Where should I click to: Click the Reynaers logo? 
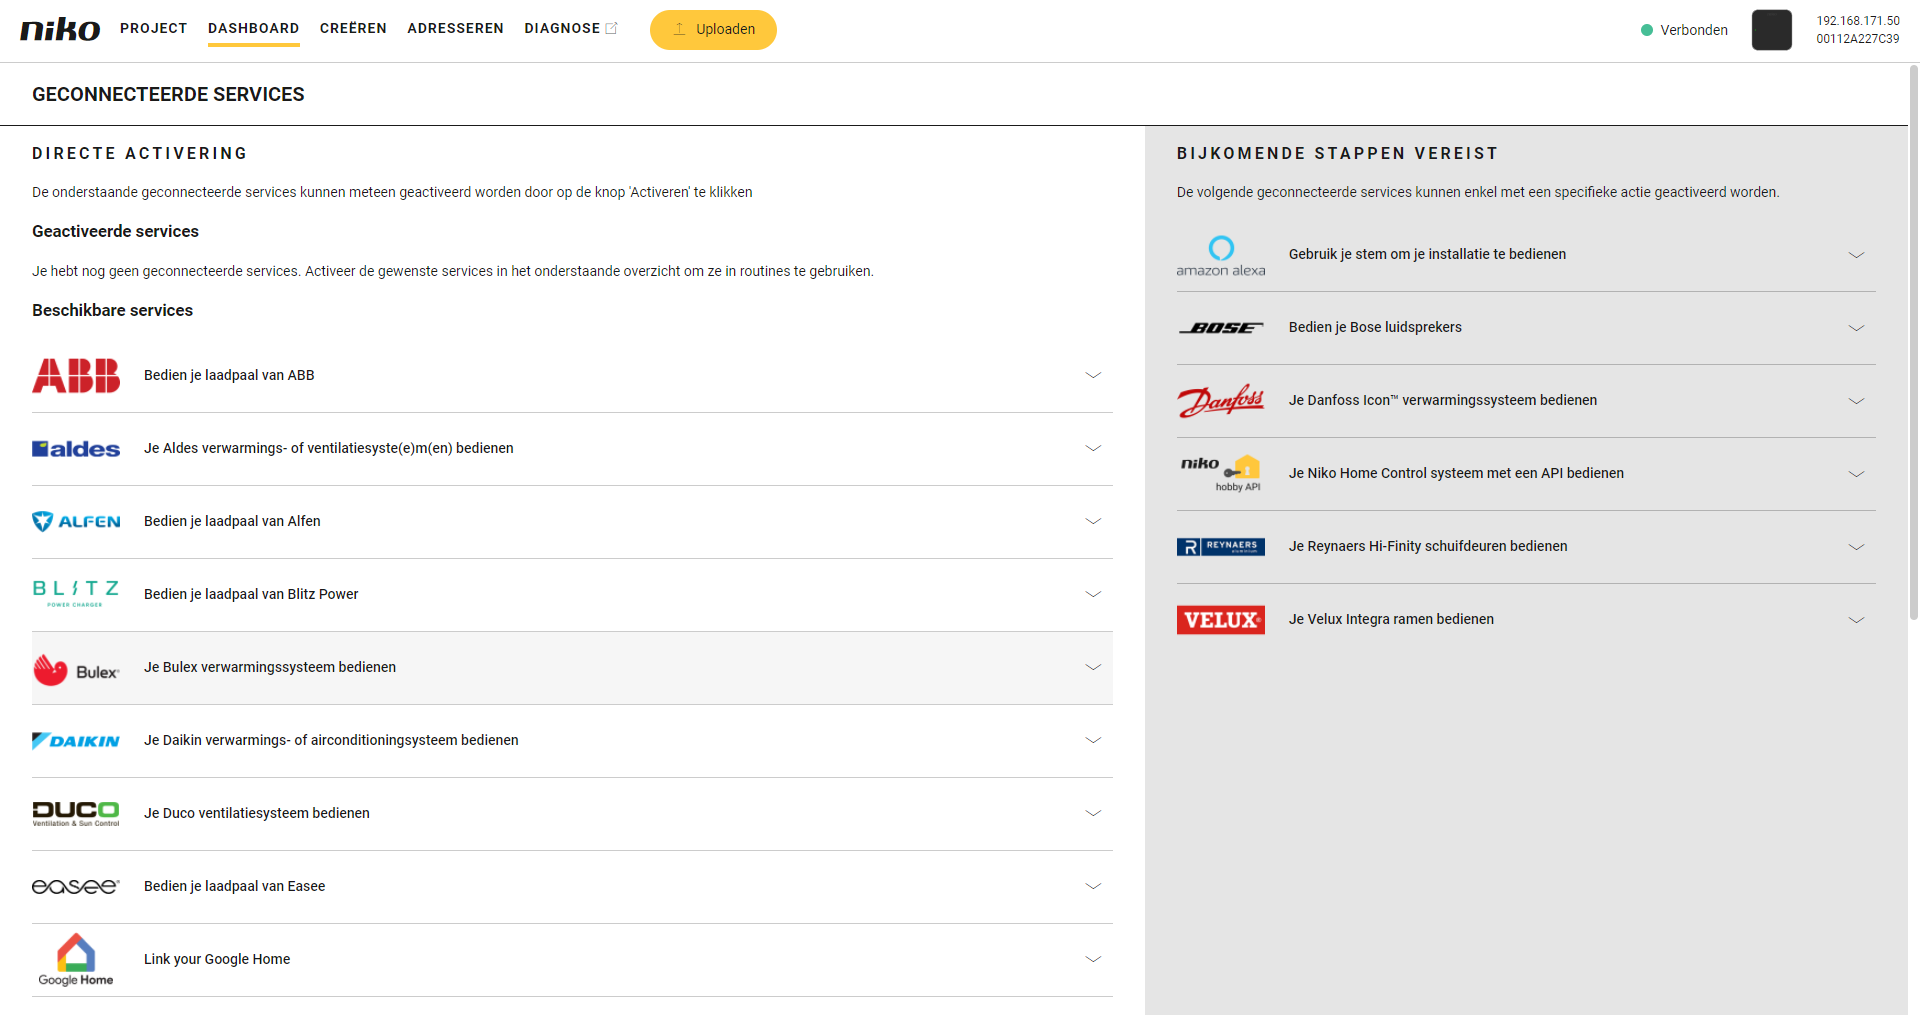tap(1221, 546)
